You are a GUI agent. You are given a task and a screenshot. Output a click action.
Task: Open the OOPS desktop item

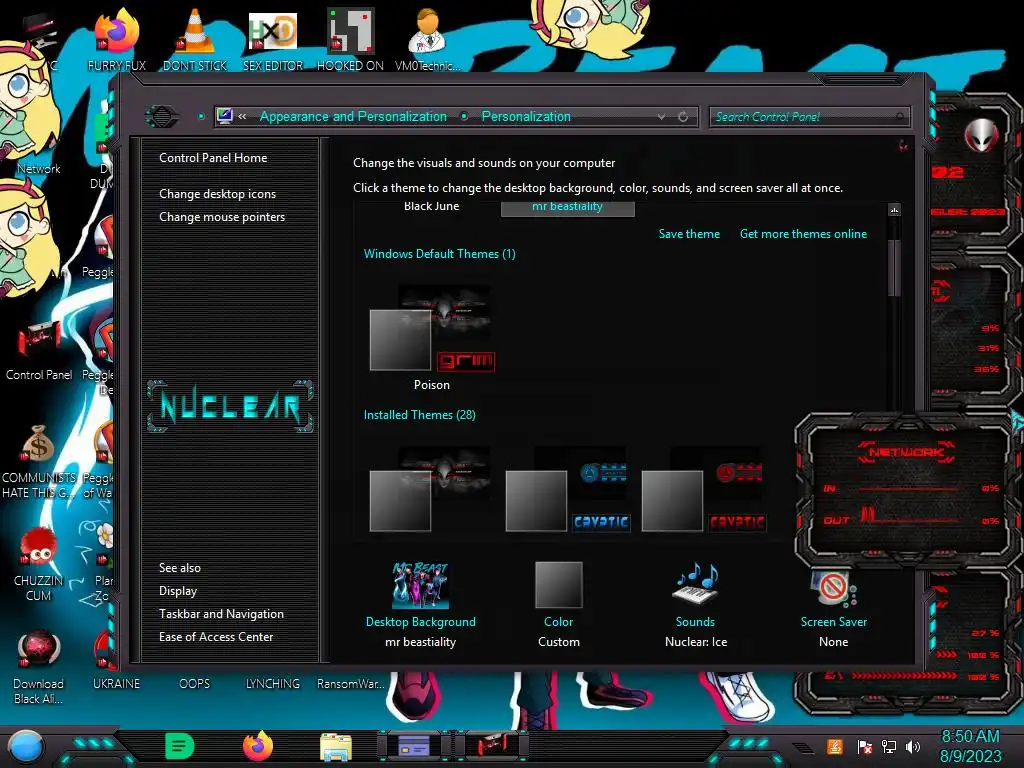(195, 684)
